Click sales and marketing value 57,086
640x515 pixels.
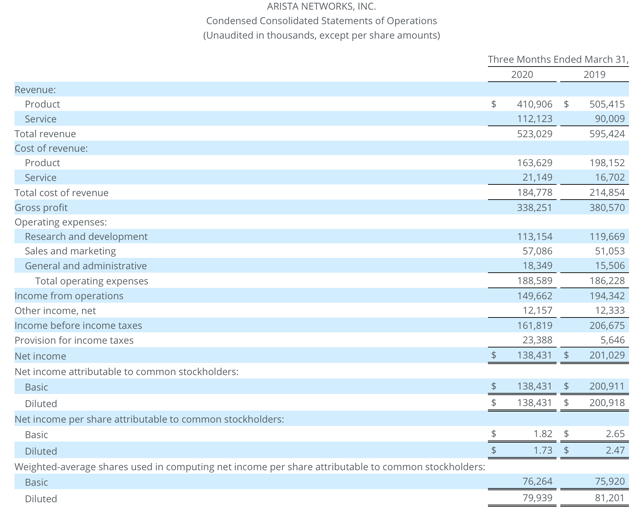coord(537,251)
